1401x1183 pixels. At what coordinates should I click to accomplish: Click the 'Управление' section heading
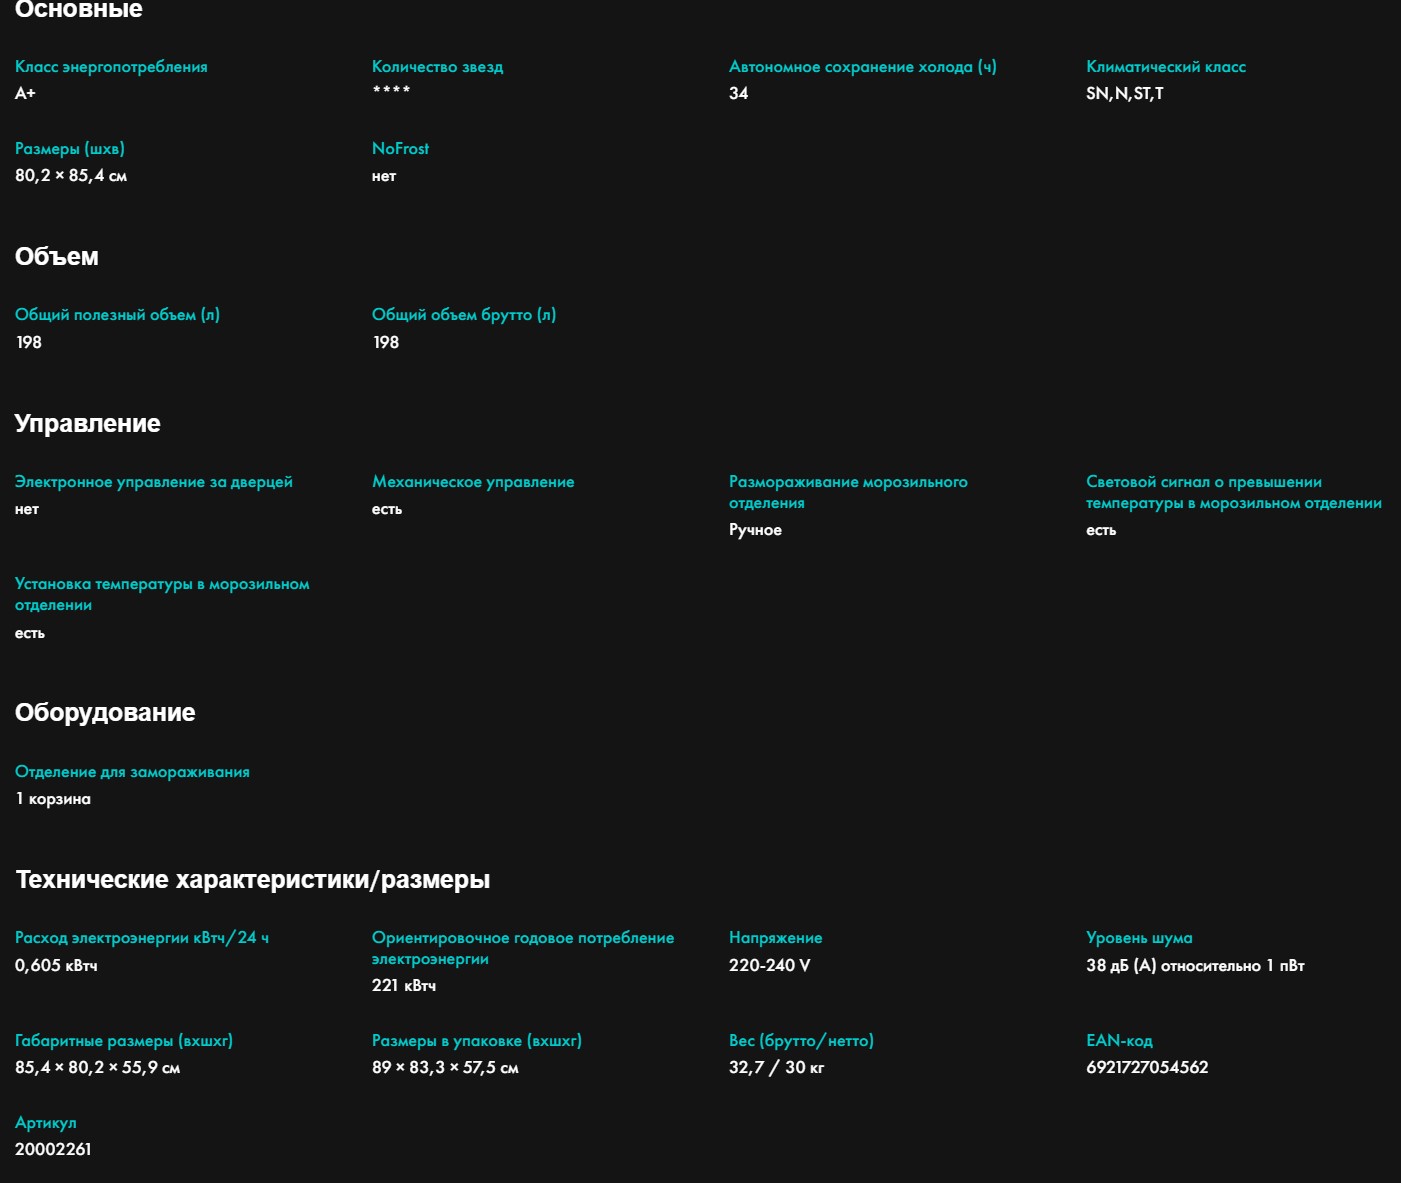coord(87,424)
